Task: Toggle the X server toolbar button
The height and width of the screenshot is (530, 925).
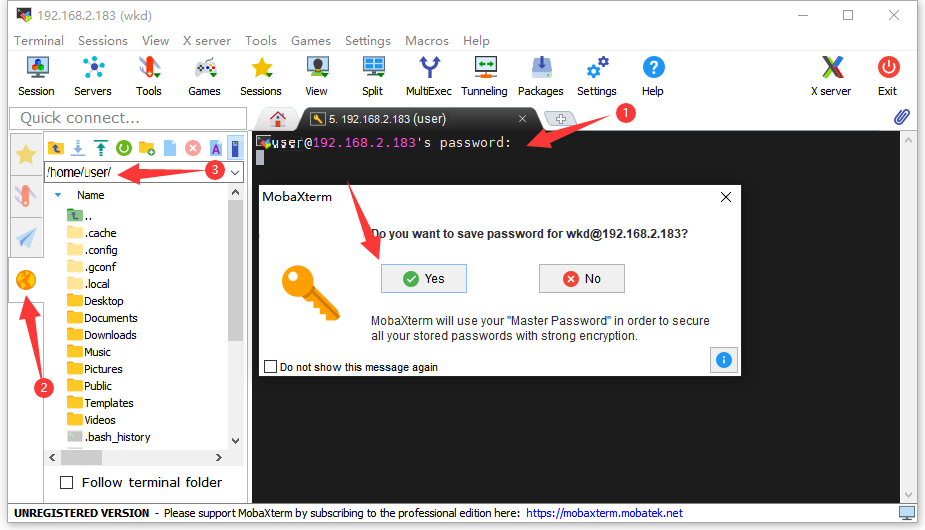Action: point(831,76)
